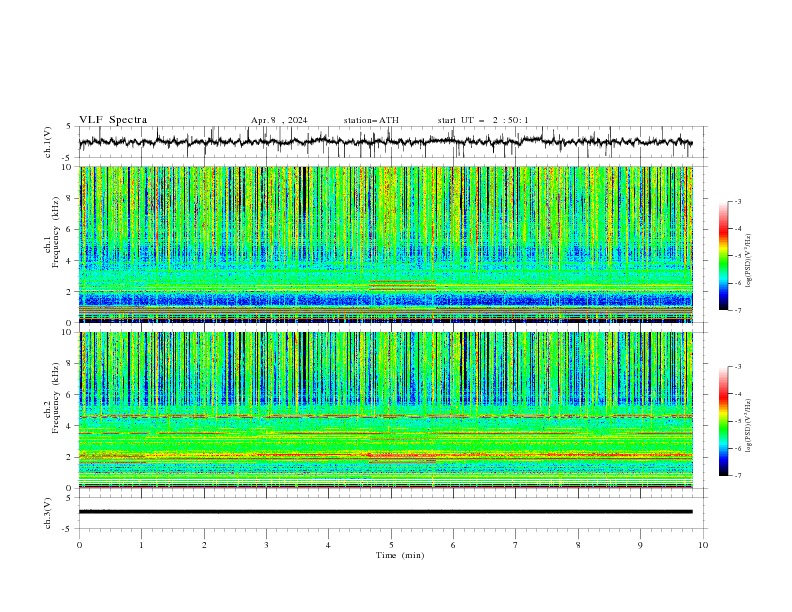Click the "Time (min)" axis label
This screenshot has width=792, height=612.
400,555
